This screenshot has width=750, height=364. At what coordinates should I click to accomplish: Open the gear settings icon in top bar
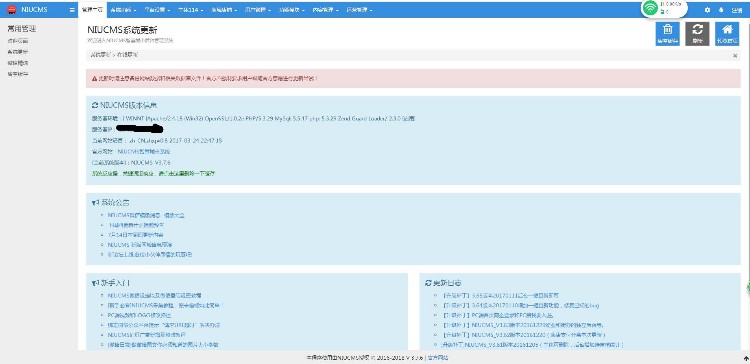(x=707, y=10)
